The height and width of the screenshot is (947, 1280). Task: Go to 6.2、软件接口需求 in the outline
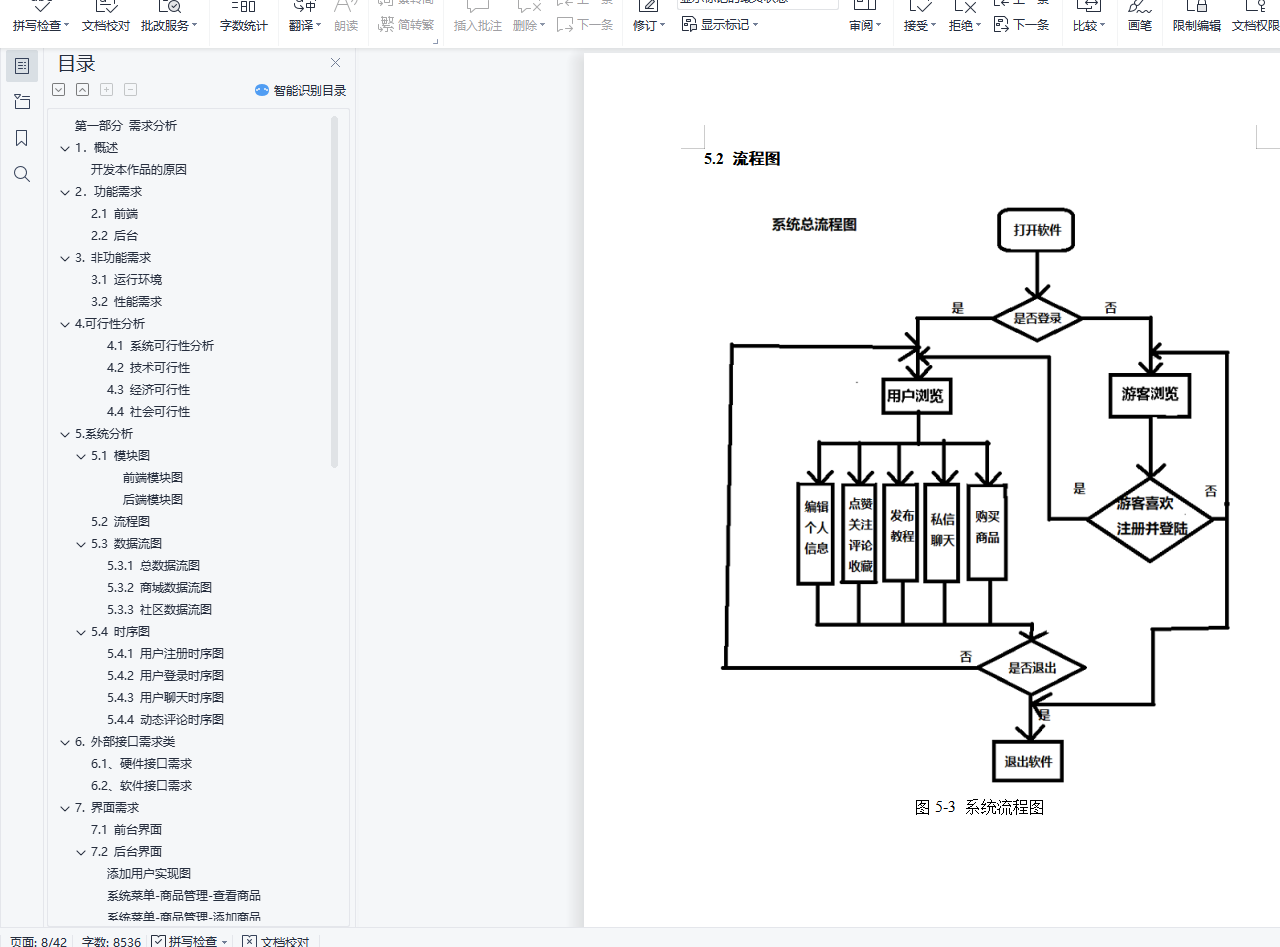click(142, 786)
